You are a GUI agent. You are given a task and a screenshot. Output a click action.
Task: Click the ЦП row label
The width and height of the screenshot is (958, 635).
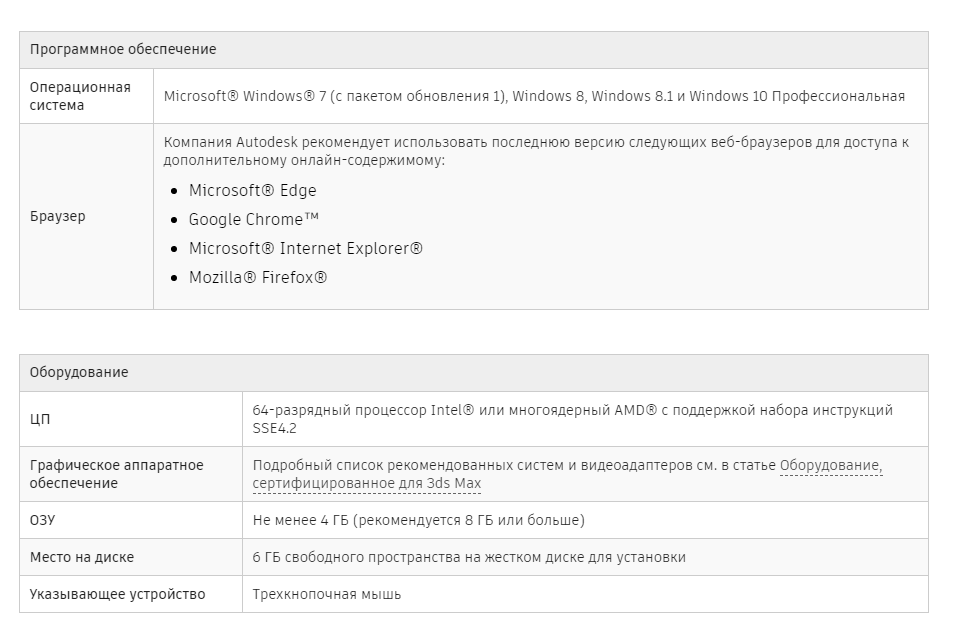(x=40, y=419)
